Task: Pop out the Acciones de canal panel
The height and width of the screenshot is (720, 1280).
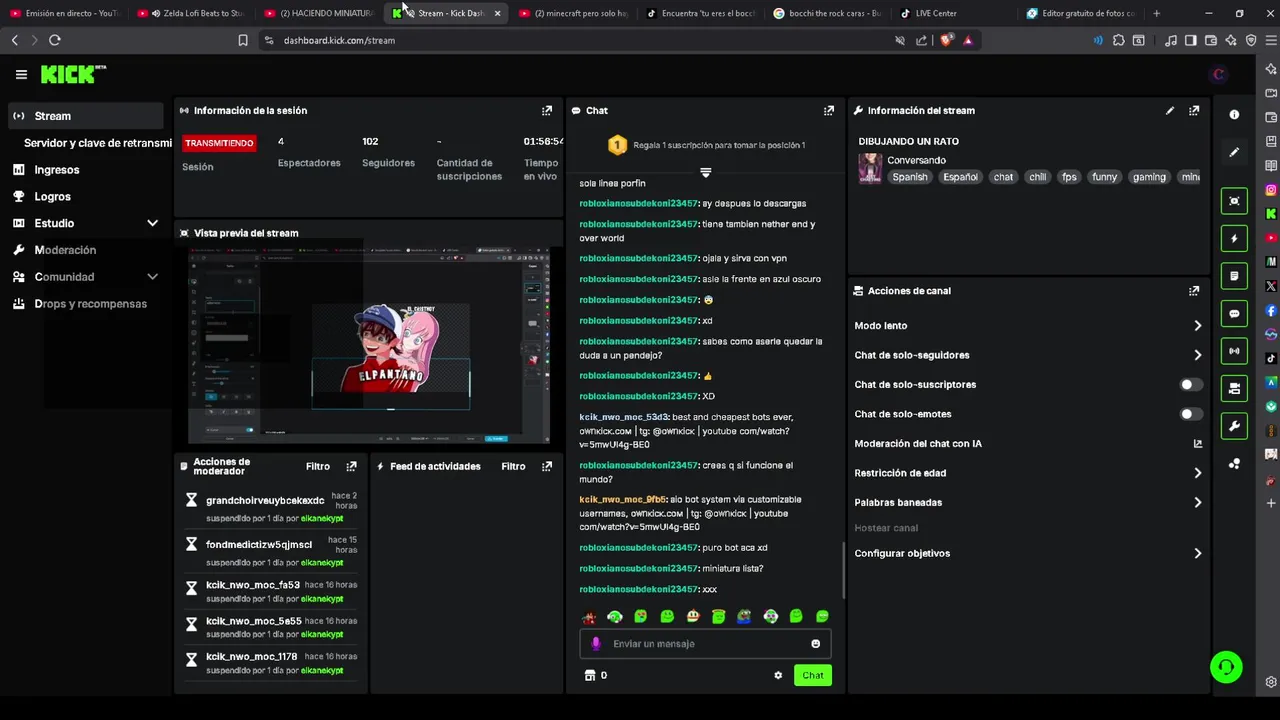Action: pos(1194,291)
